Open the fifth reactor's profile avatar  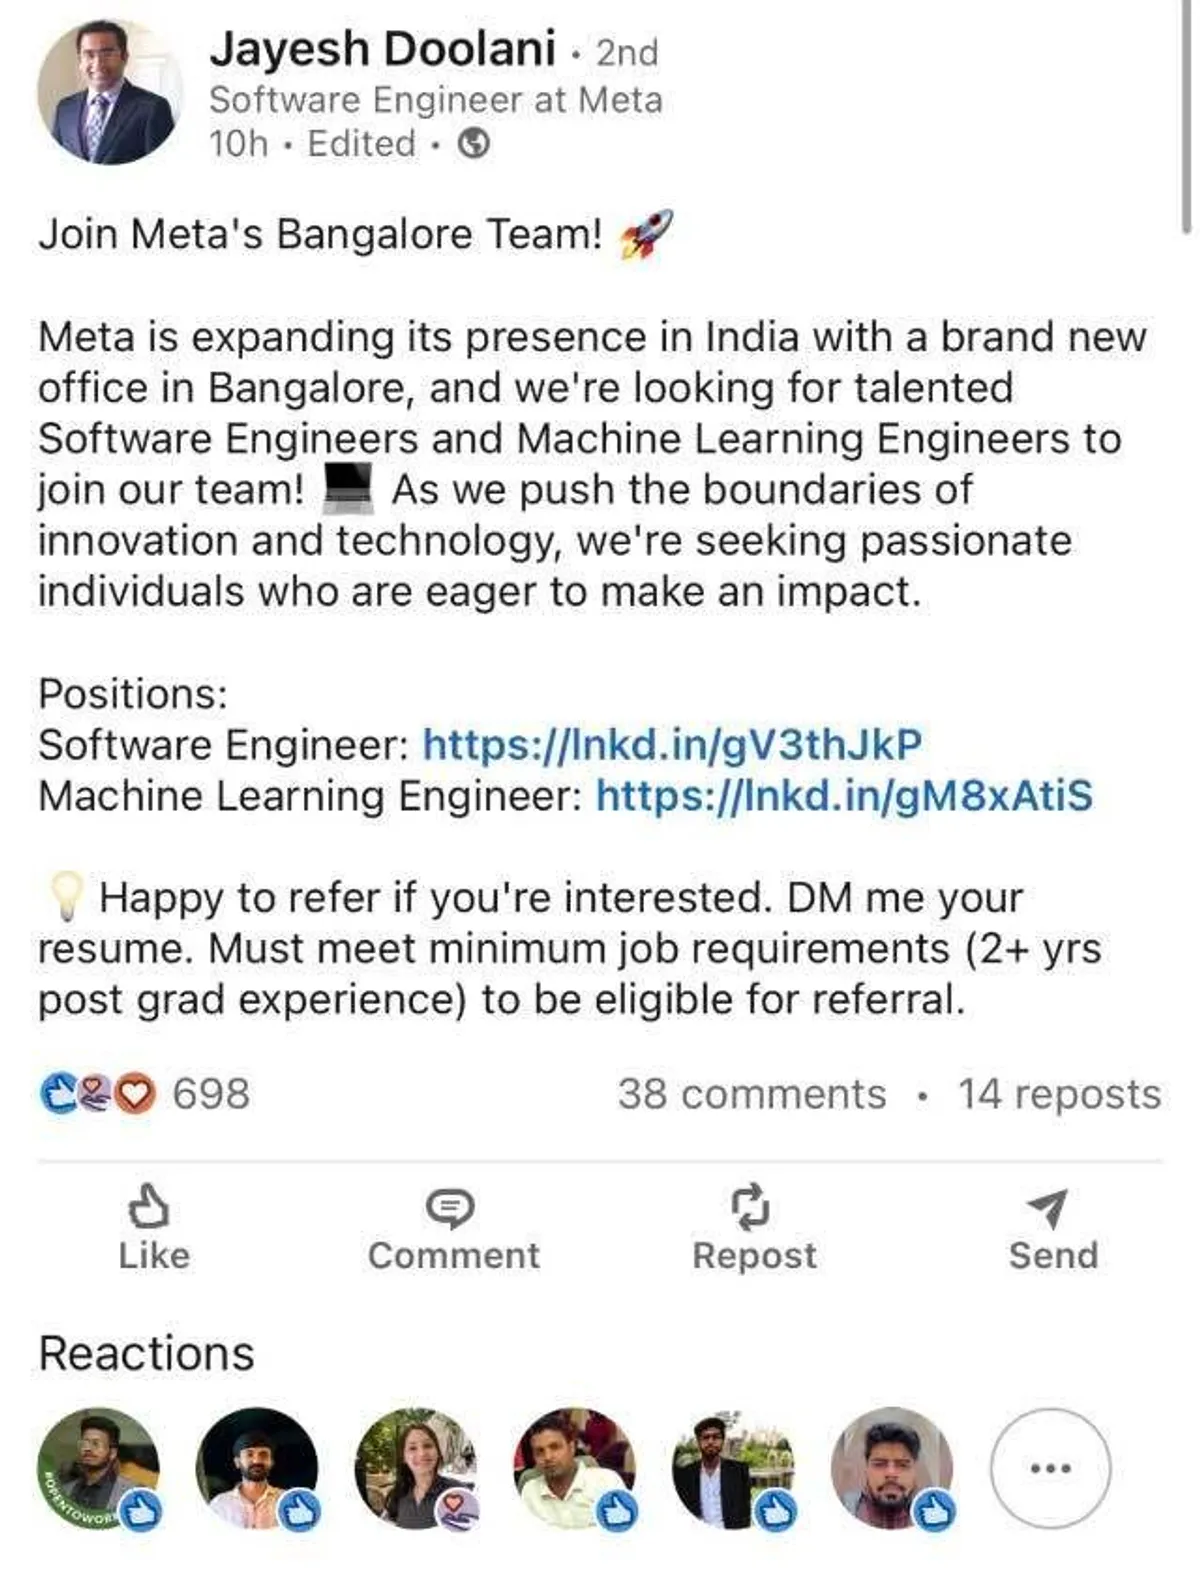point(733,1468)
